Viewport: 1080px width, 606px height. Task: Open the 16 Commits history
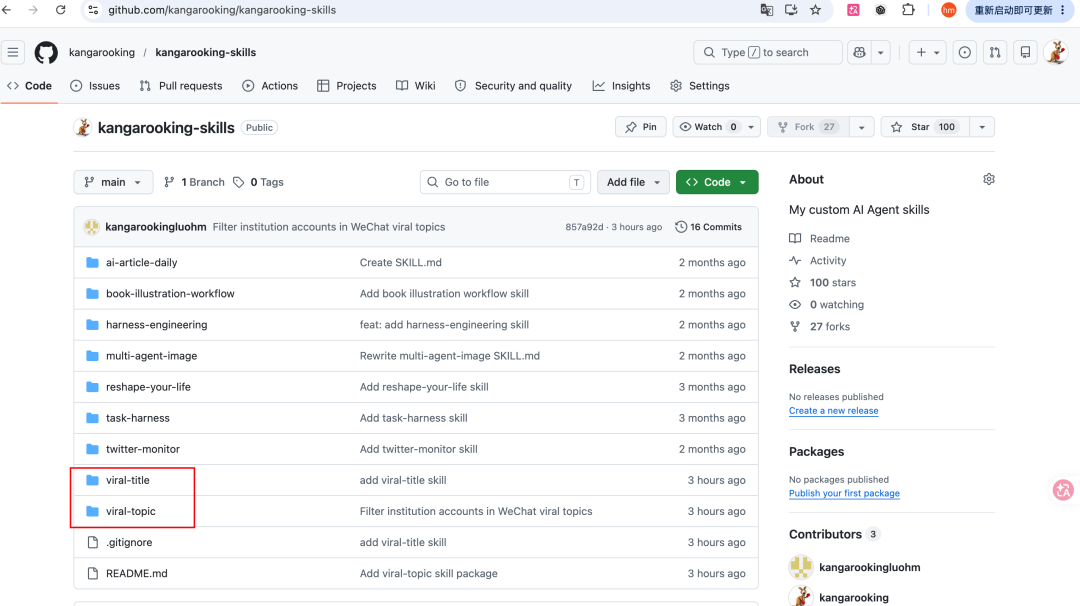pyautogui.click(x=709, y=227)
